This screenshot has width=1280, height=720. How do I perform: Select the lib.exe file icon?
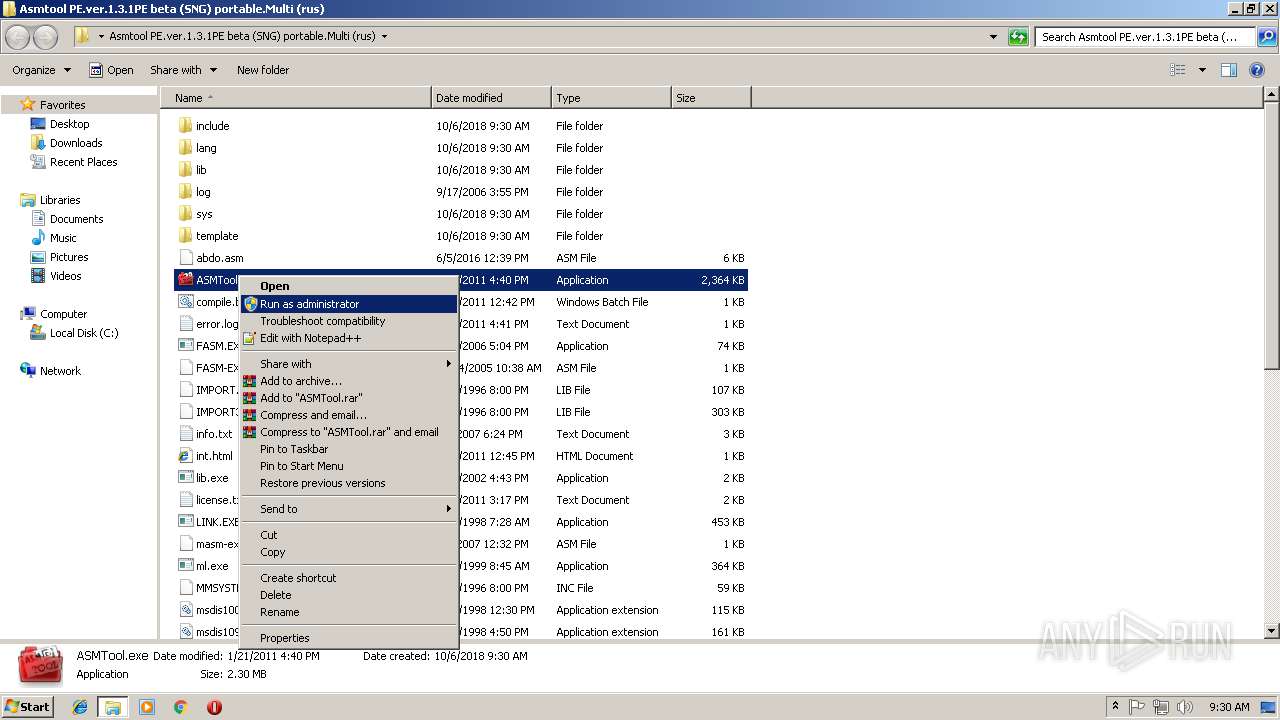[185, 478]
